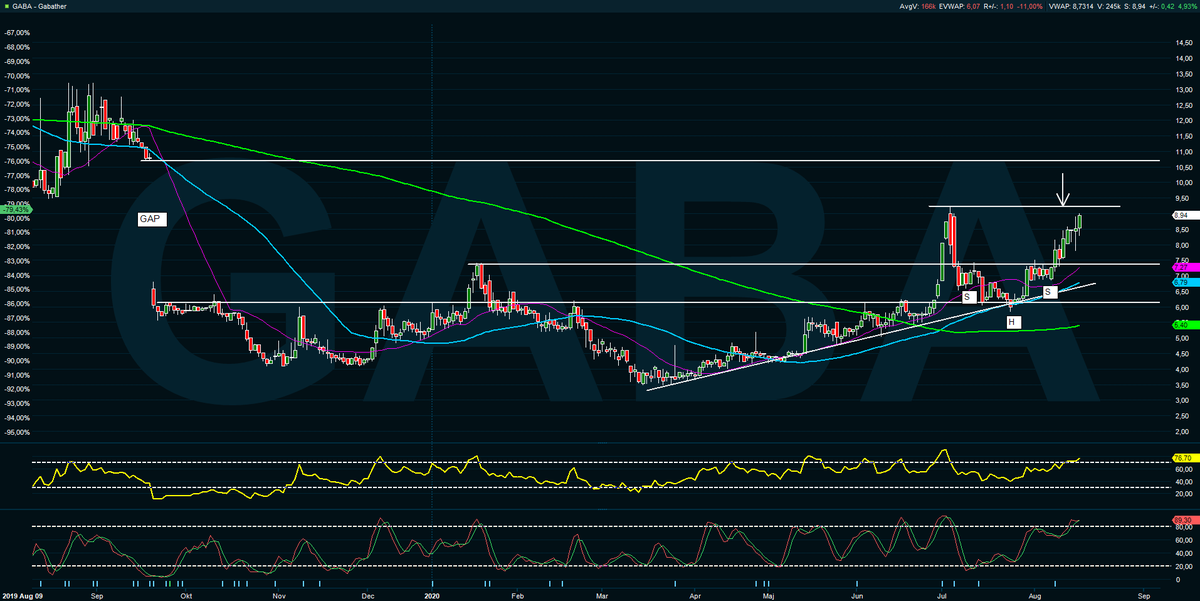Click the Sep label at left of time axis

96,594
